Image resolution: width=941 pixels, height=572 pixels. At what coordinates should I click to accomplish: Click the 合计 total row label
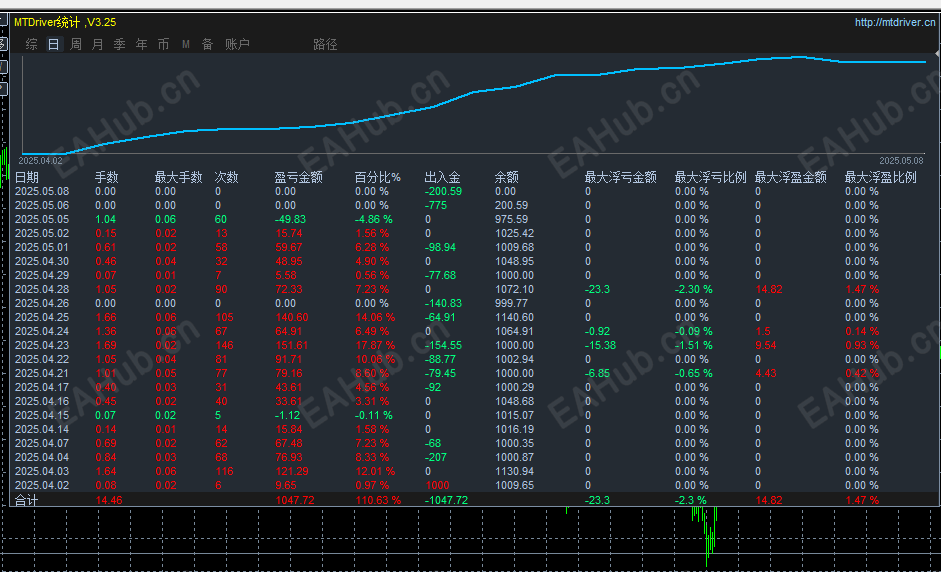[26, 500]
